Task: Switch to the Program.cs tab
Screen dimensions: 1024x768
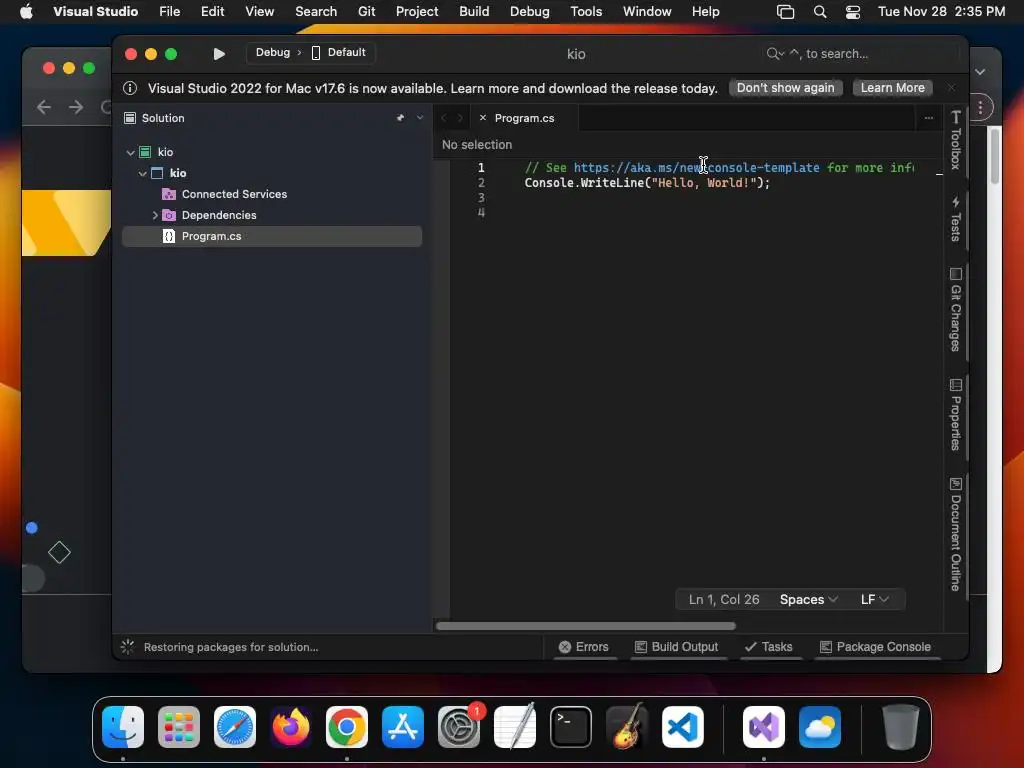Action: (x=524, y=118)
